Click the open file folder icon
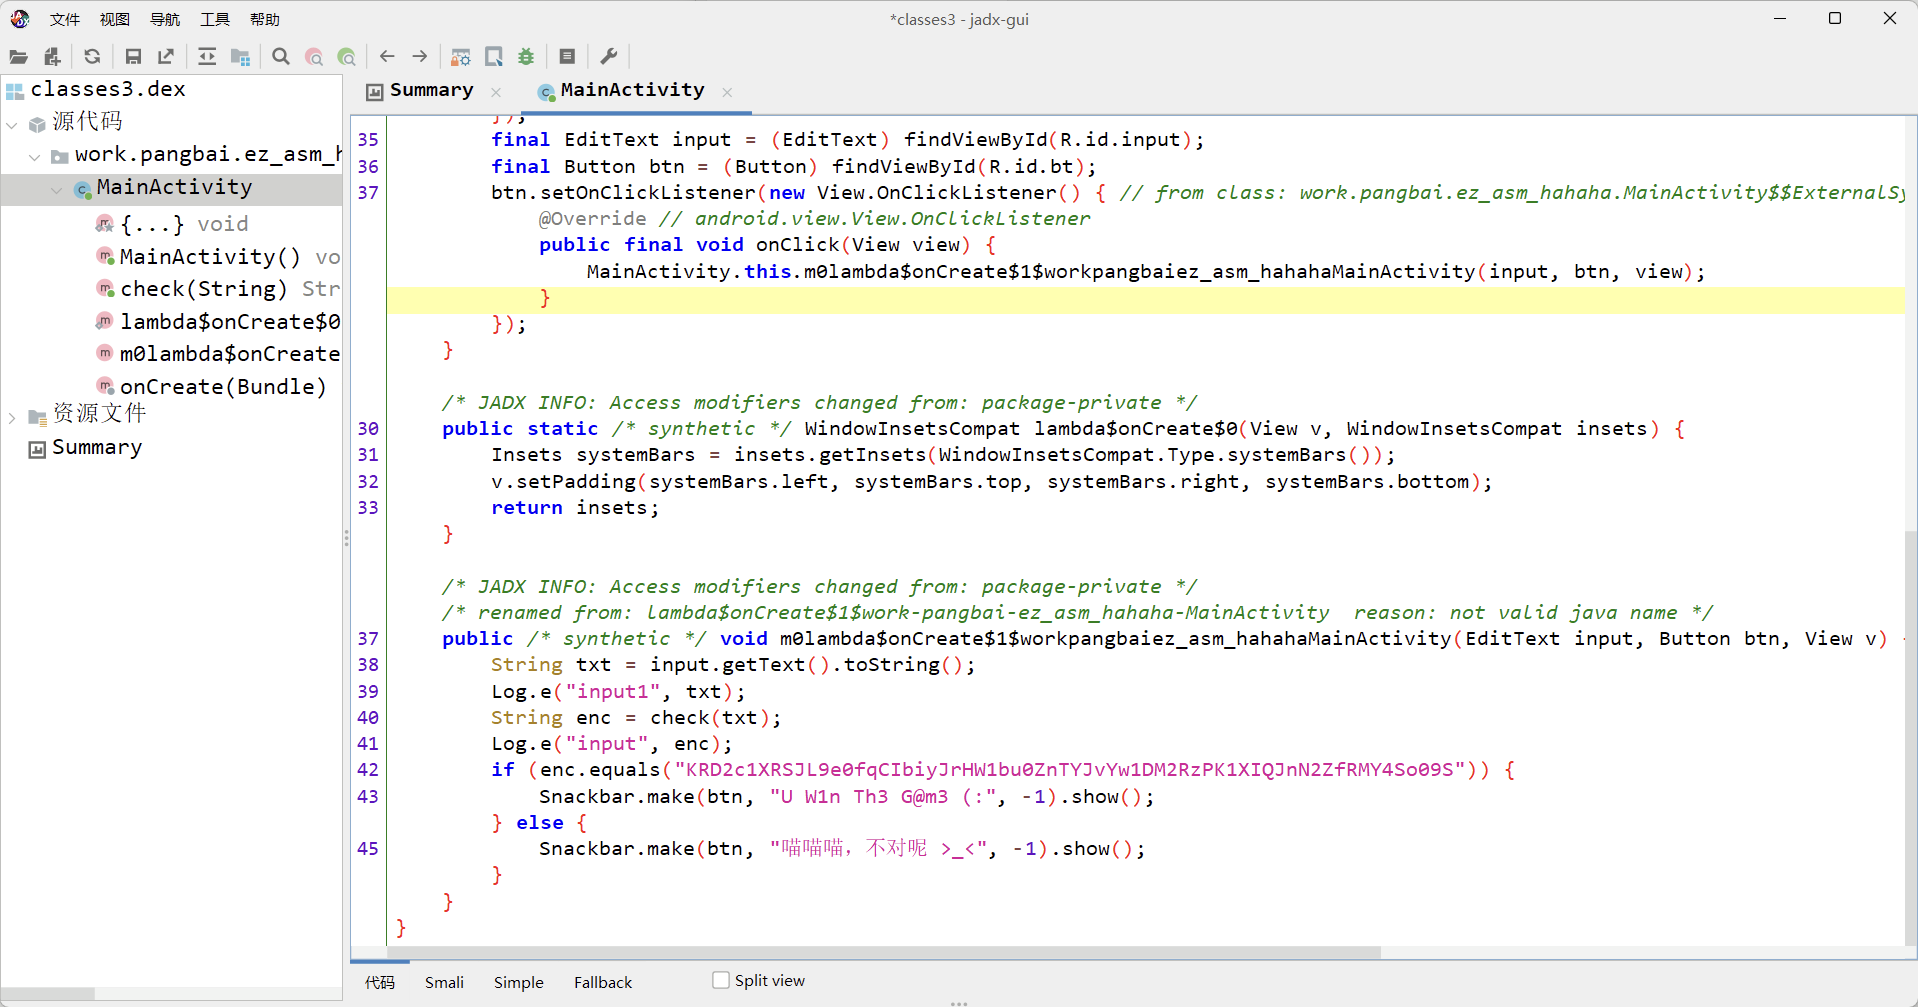The image size is (1918, 1007). tap(18, 57)
